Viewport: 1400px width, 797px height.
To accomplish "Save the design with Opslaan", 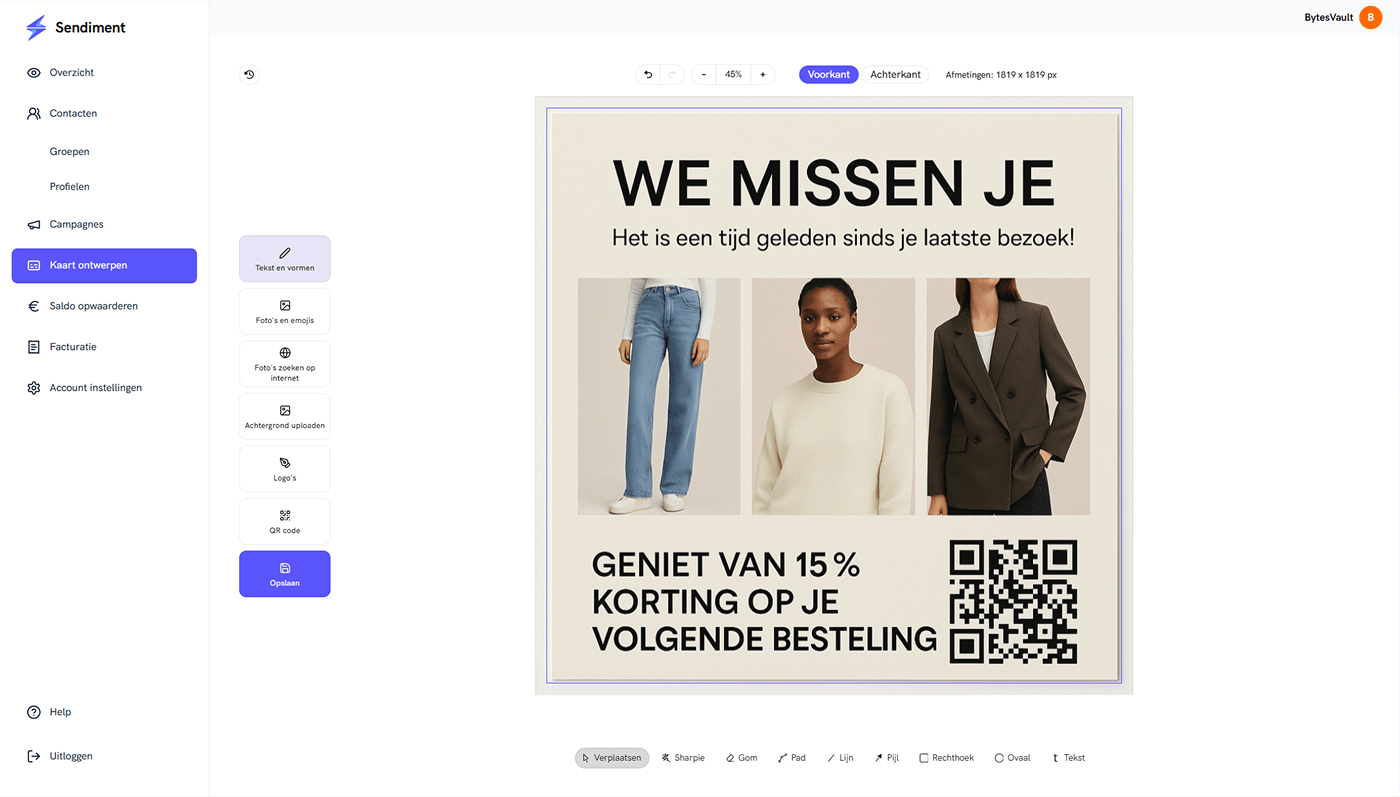I will pyautogui.click(x=285, y=574).
